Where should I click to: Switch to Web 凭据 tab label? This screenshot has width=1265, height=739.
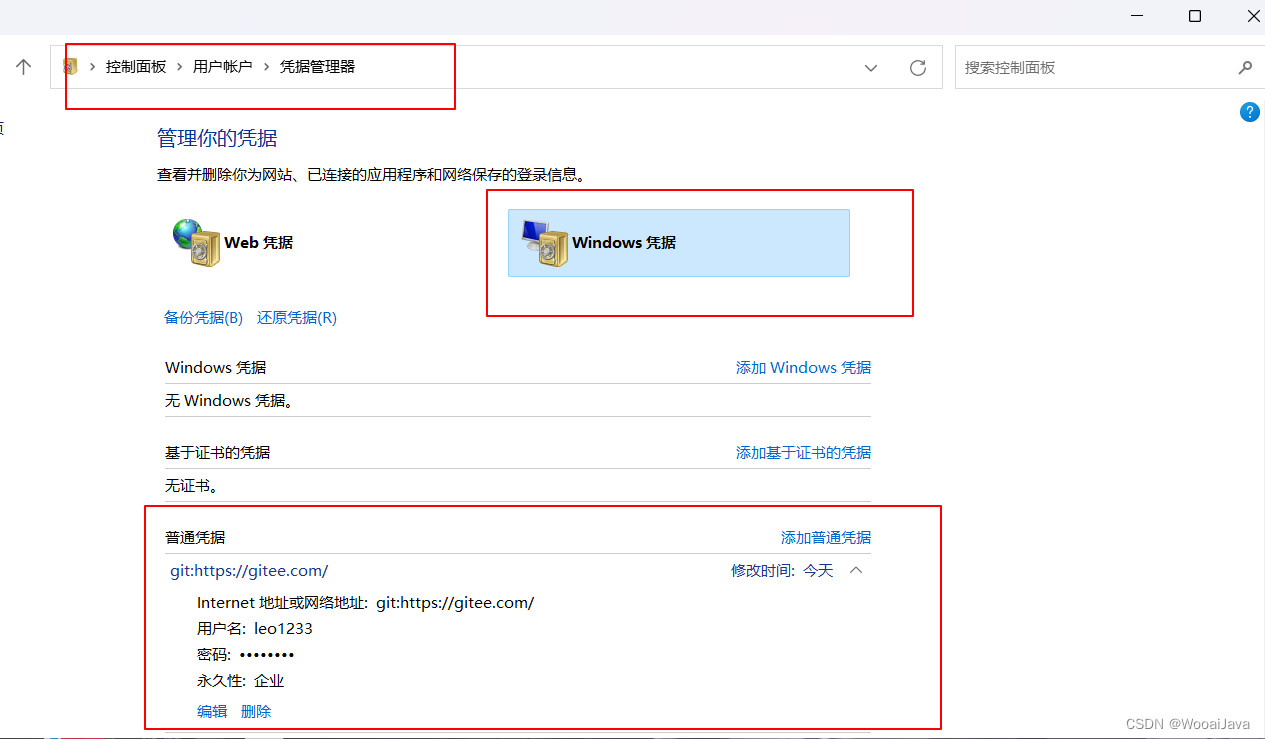(258, 242)
